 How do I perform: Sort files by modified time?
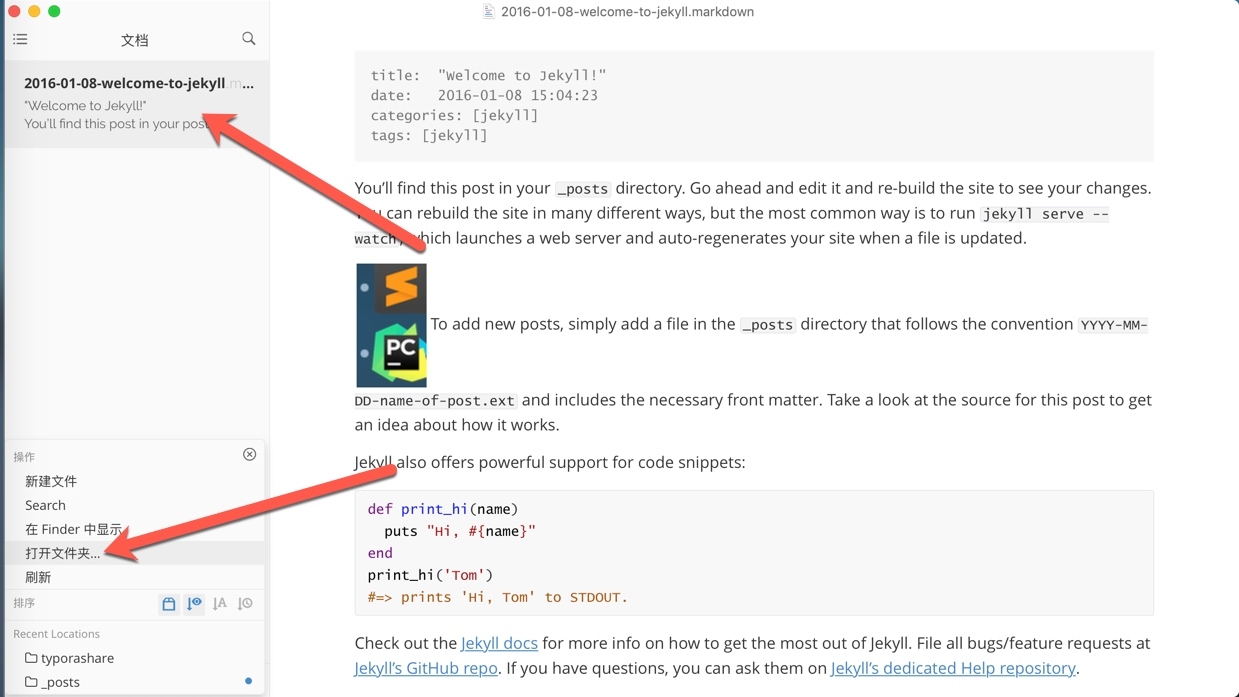point(245,604)
